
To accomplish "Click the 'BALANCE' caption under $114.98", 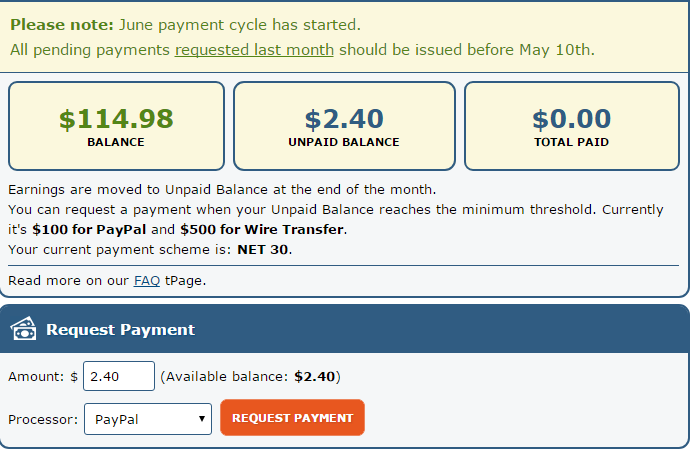I will coord(116,142).
